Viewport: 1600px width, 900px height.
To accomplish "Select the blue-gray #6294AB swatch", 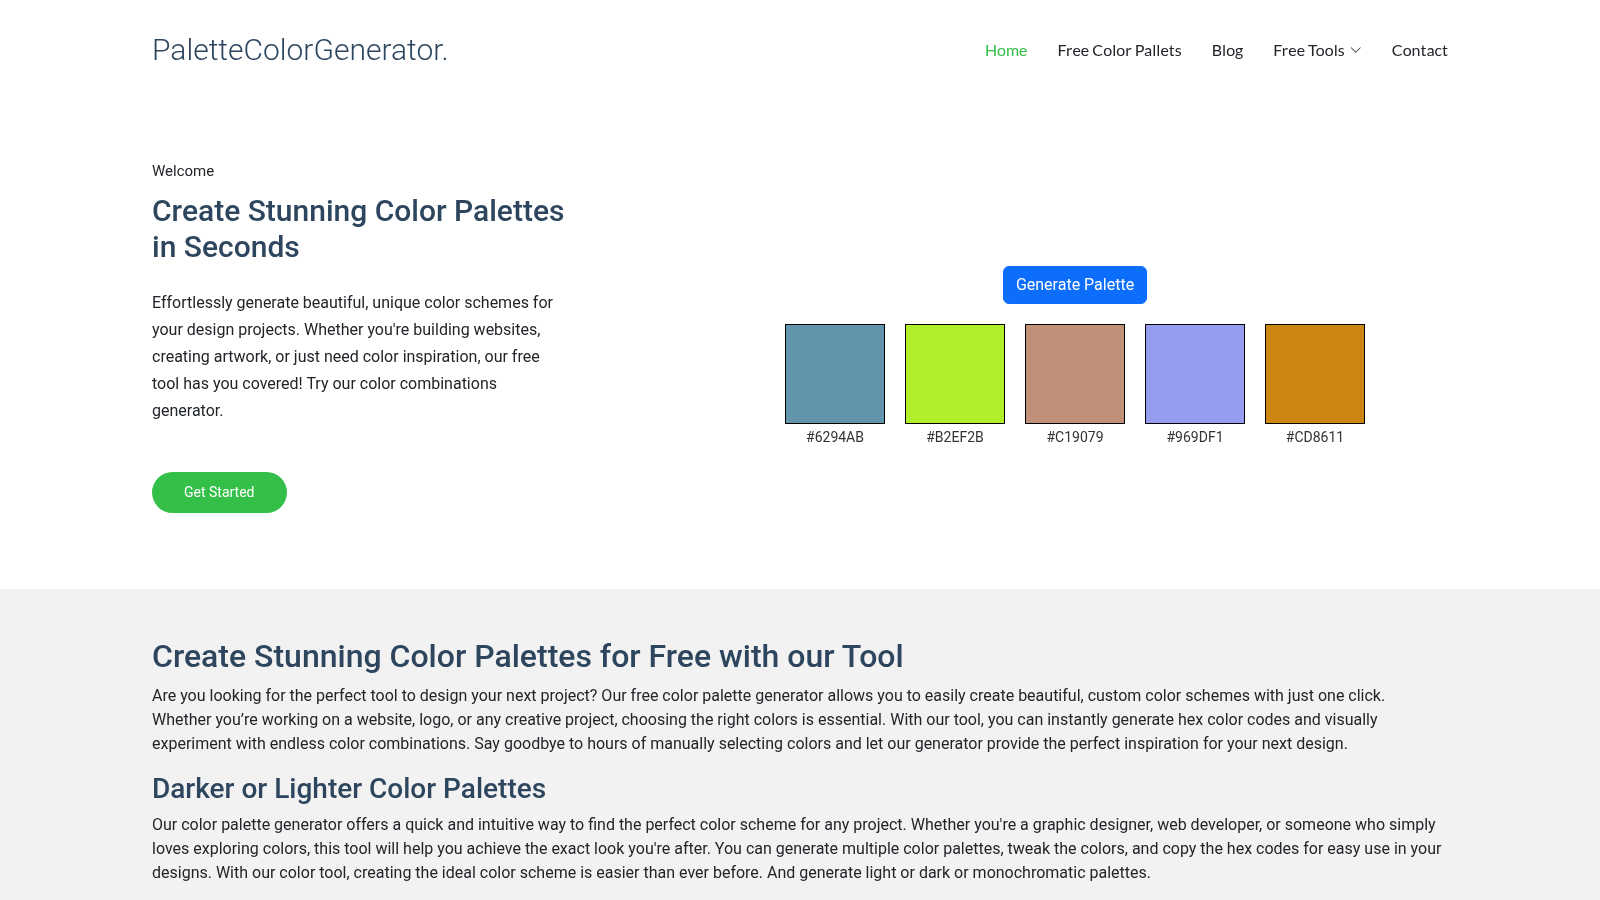I will (x=835, y=374).
